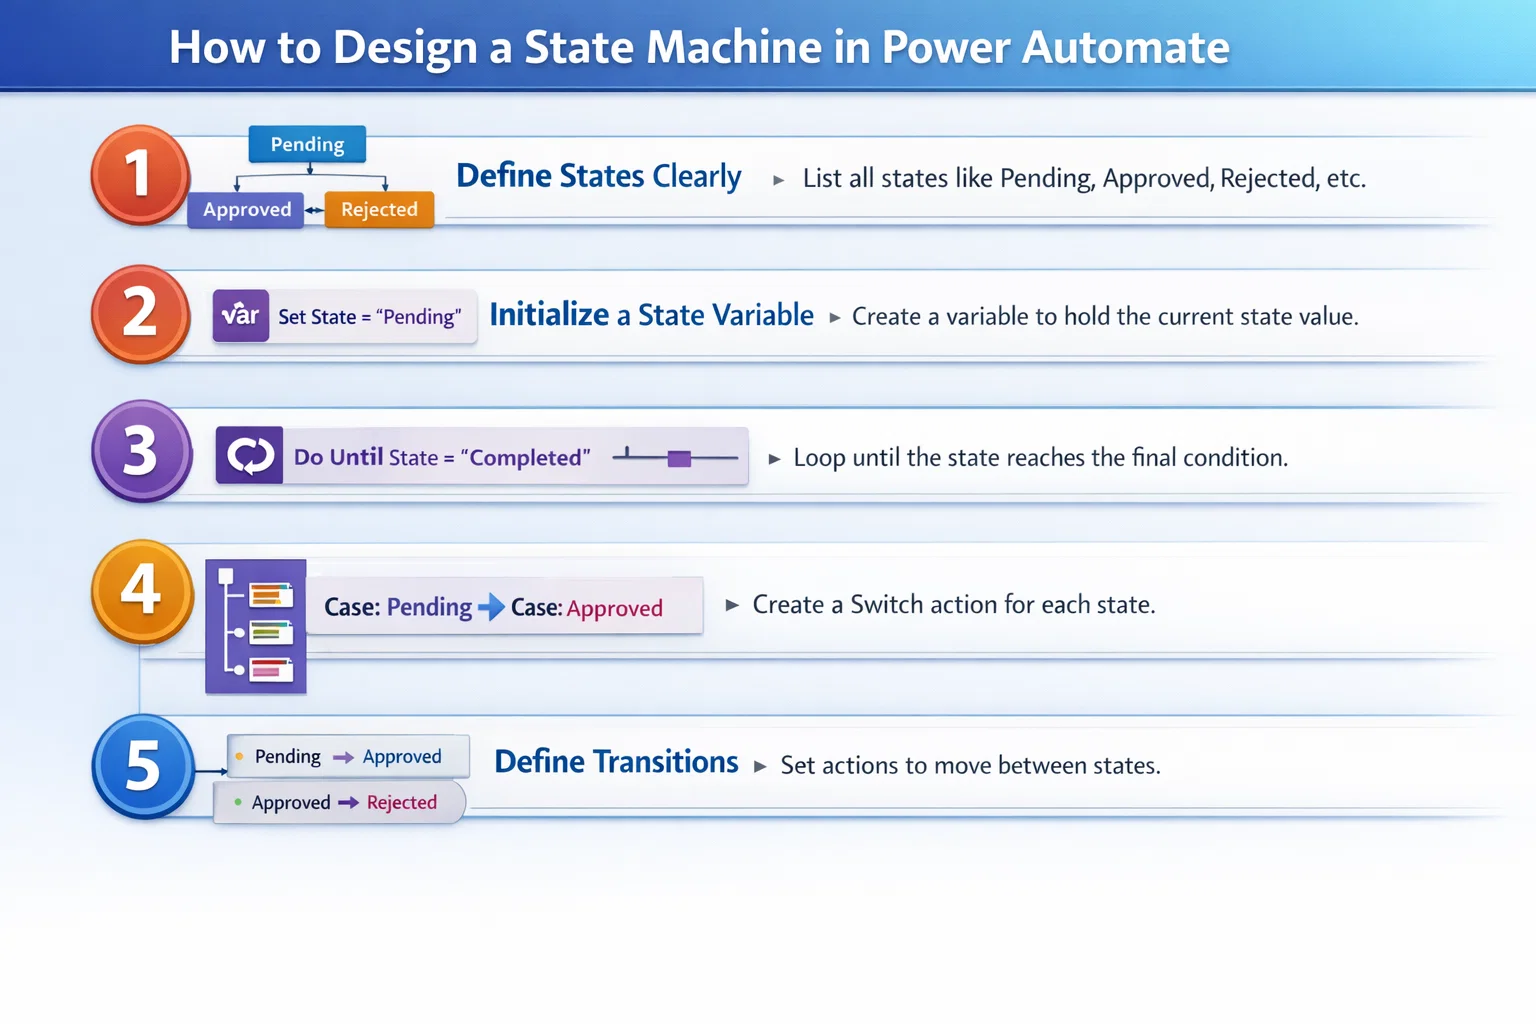Click the Do Until loop icon
This screenshot has width=1536, height=1024.
click(x=249, y=456)
